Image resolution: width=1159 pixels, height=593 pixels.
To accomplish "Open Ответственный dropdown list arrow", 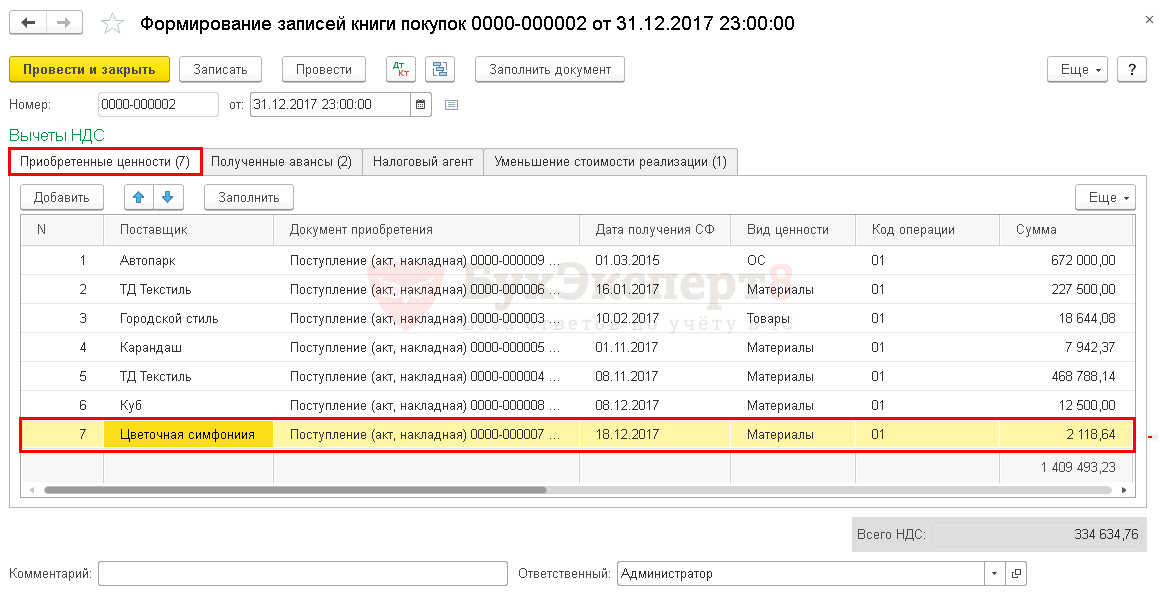I will point(994,574).
